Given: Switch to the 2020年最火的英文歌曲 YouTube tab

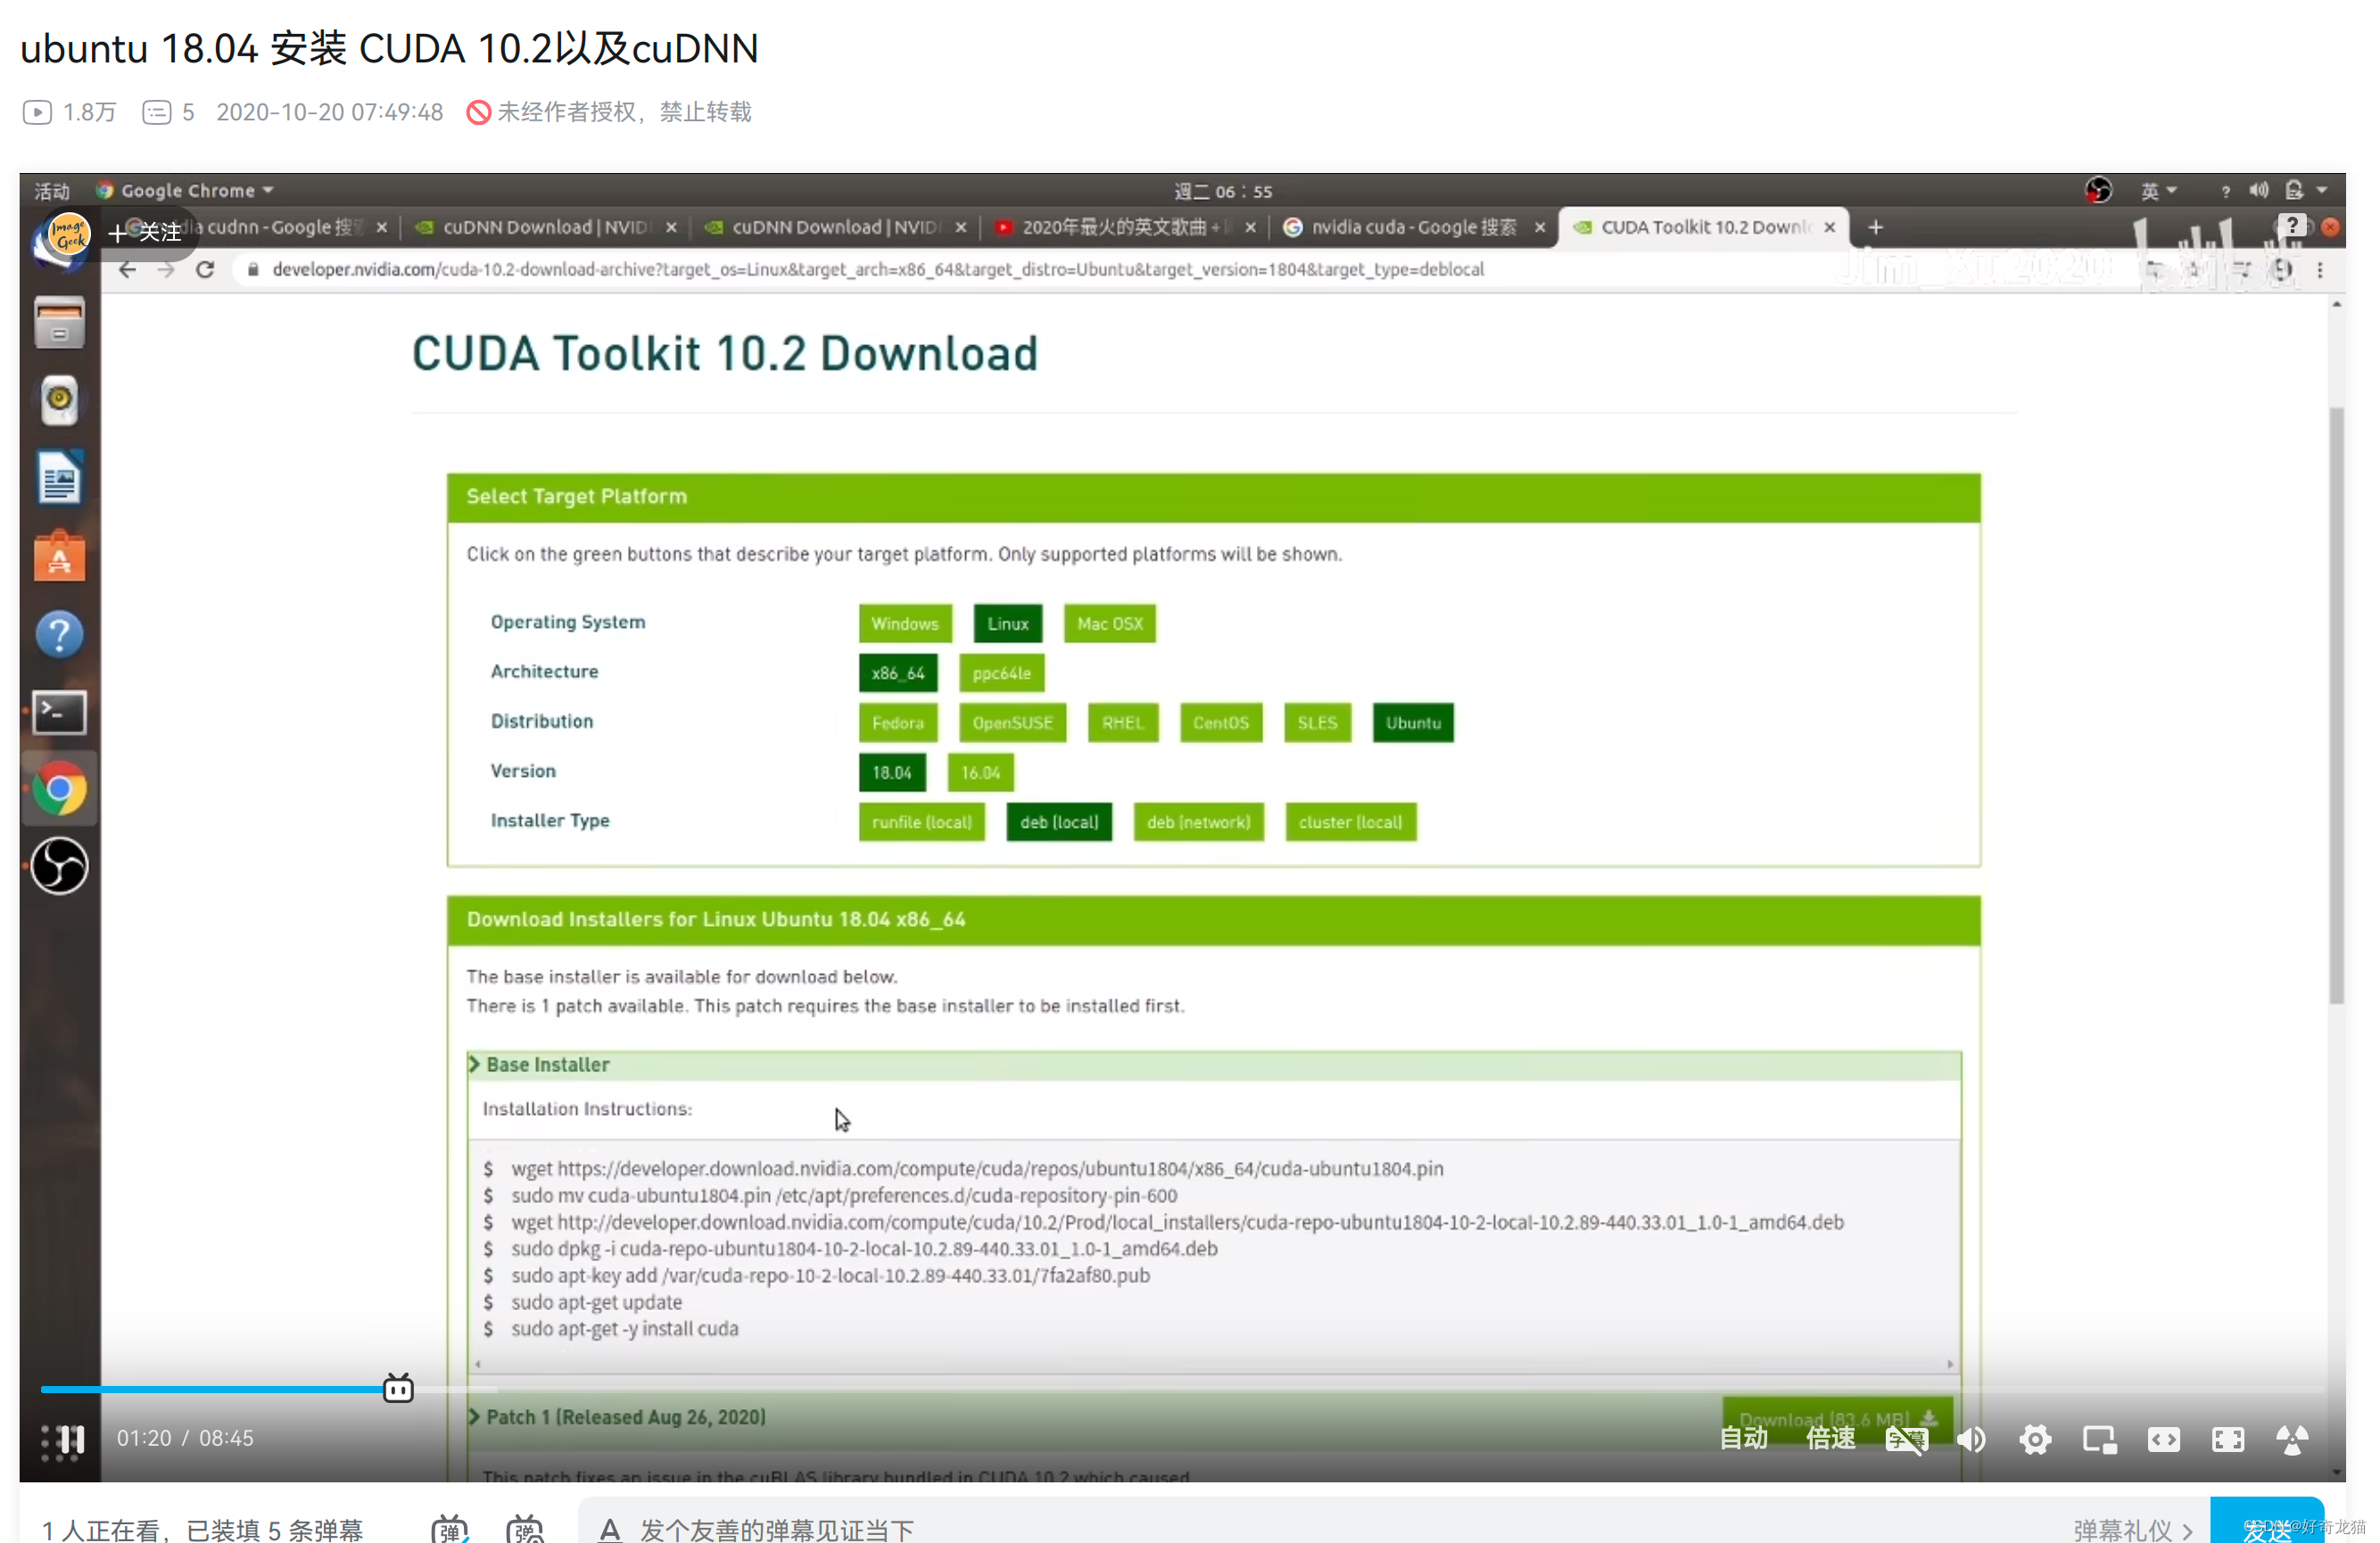Looking at the screenshot, I should [x=1124, y=228].
